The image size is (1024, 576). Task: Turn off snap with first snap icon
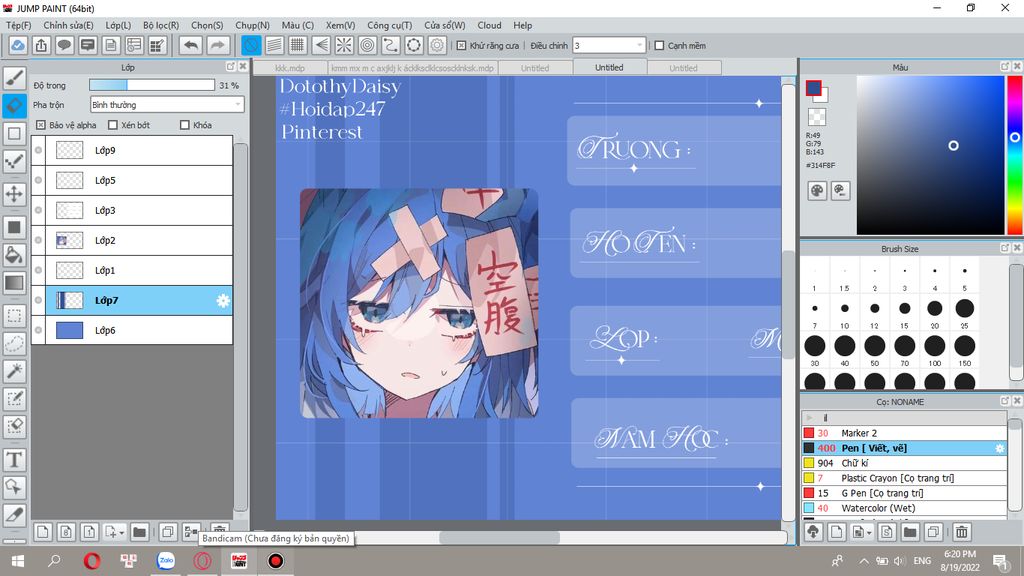(x=251, y=45)
